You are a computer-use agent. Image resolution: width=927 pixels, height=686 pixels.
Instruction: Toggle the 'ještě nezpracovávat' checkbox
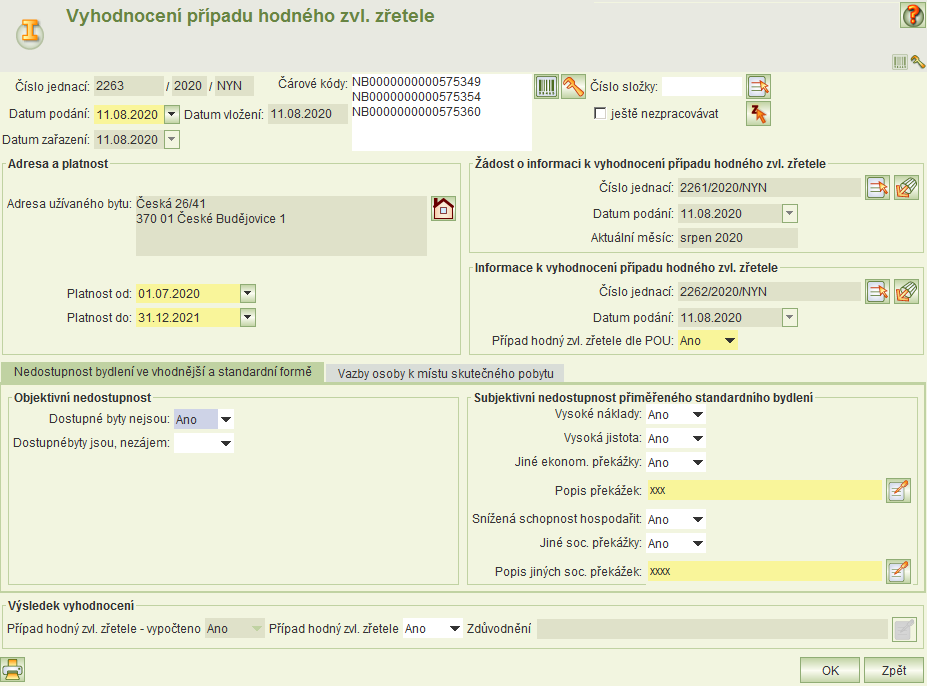pyautogui.click(x=600, y=113)
